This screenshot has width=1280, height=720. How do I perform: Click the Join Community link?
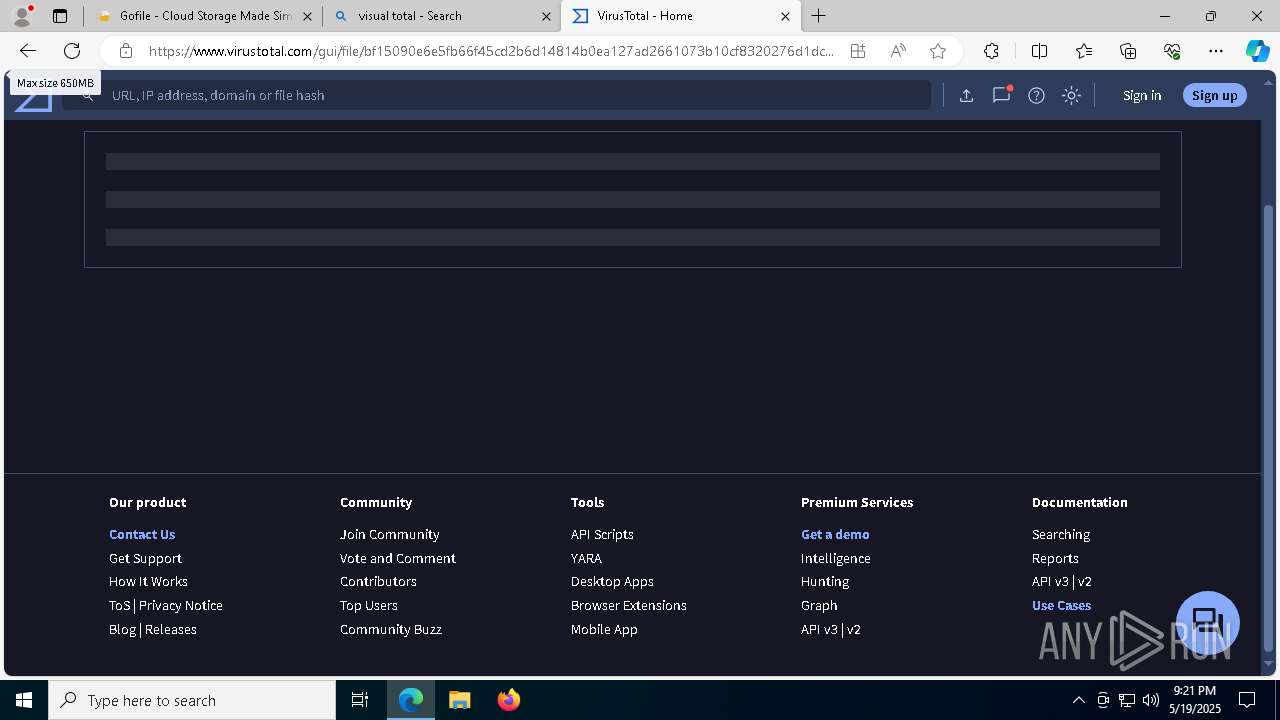389,534
